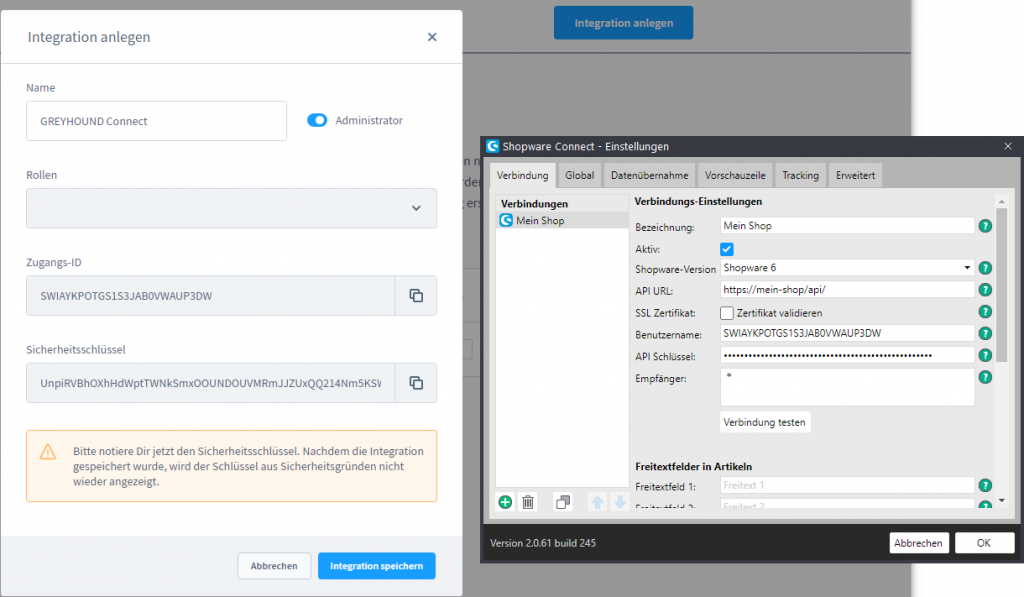Toggle the Administrator switch
Viewport: 1024px width, 597px height.
[317, 120]
